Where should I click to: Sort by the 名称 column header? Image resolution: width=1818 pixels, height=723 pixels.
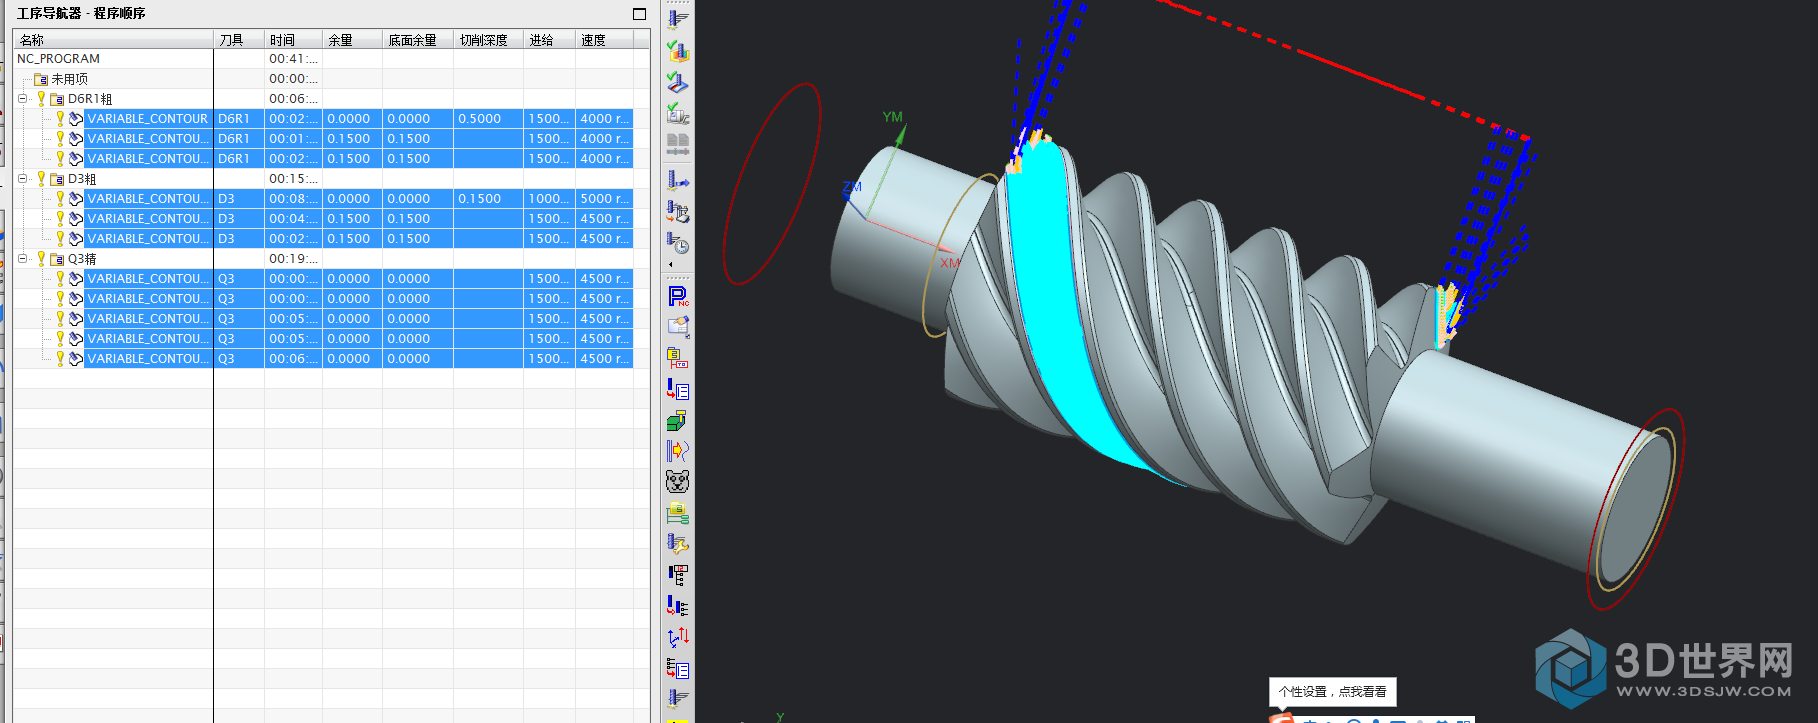click(x=113, y=40)
